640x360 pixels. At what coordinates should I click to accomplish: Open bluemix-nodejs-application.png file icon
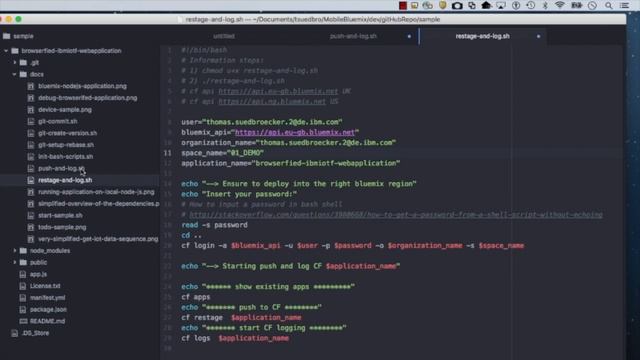(31, 86)
